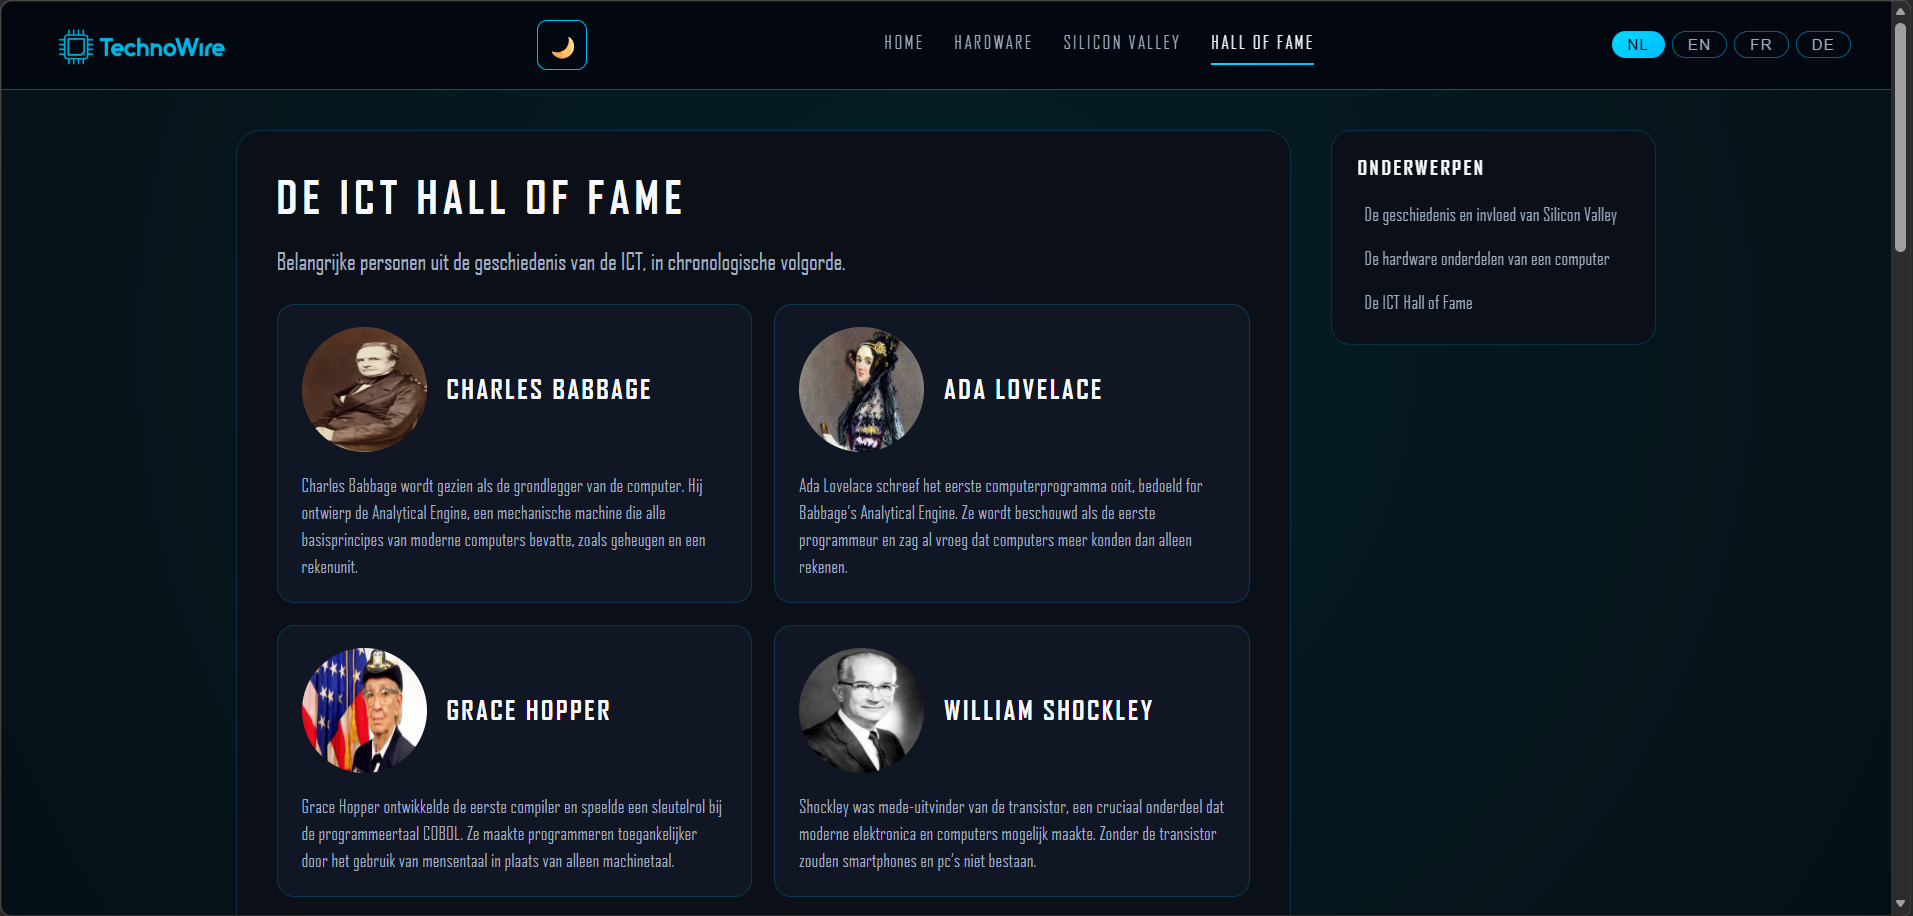Open the Home menu item
This screenshot has height=916, width=1913.
pos(903,43)
